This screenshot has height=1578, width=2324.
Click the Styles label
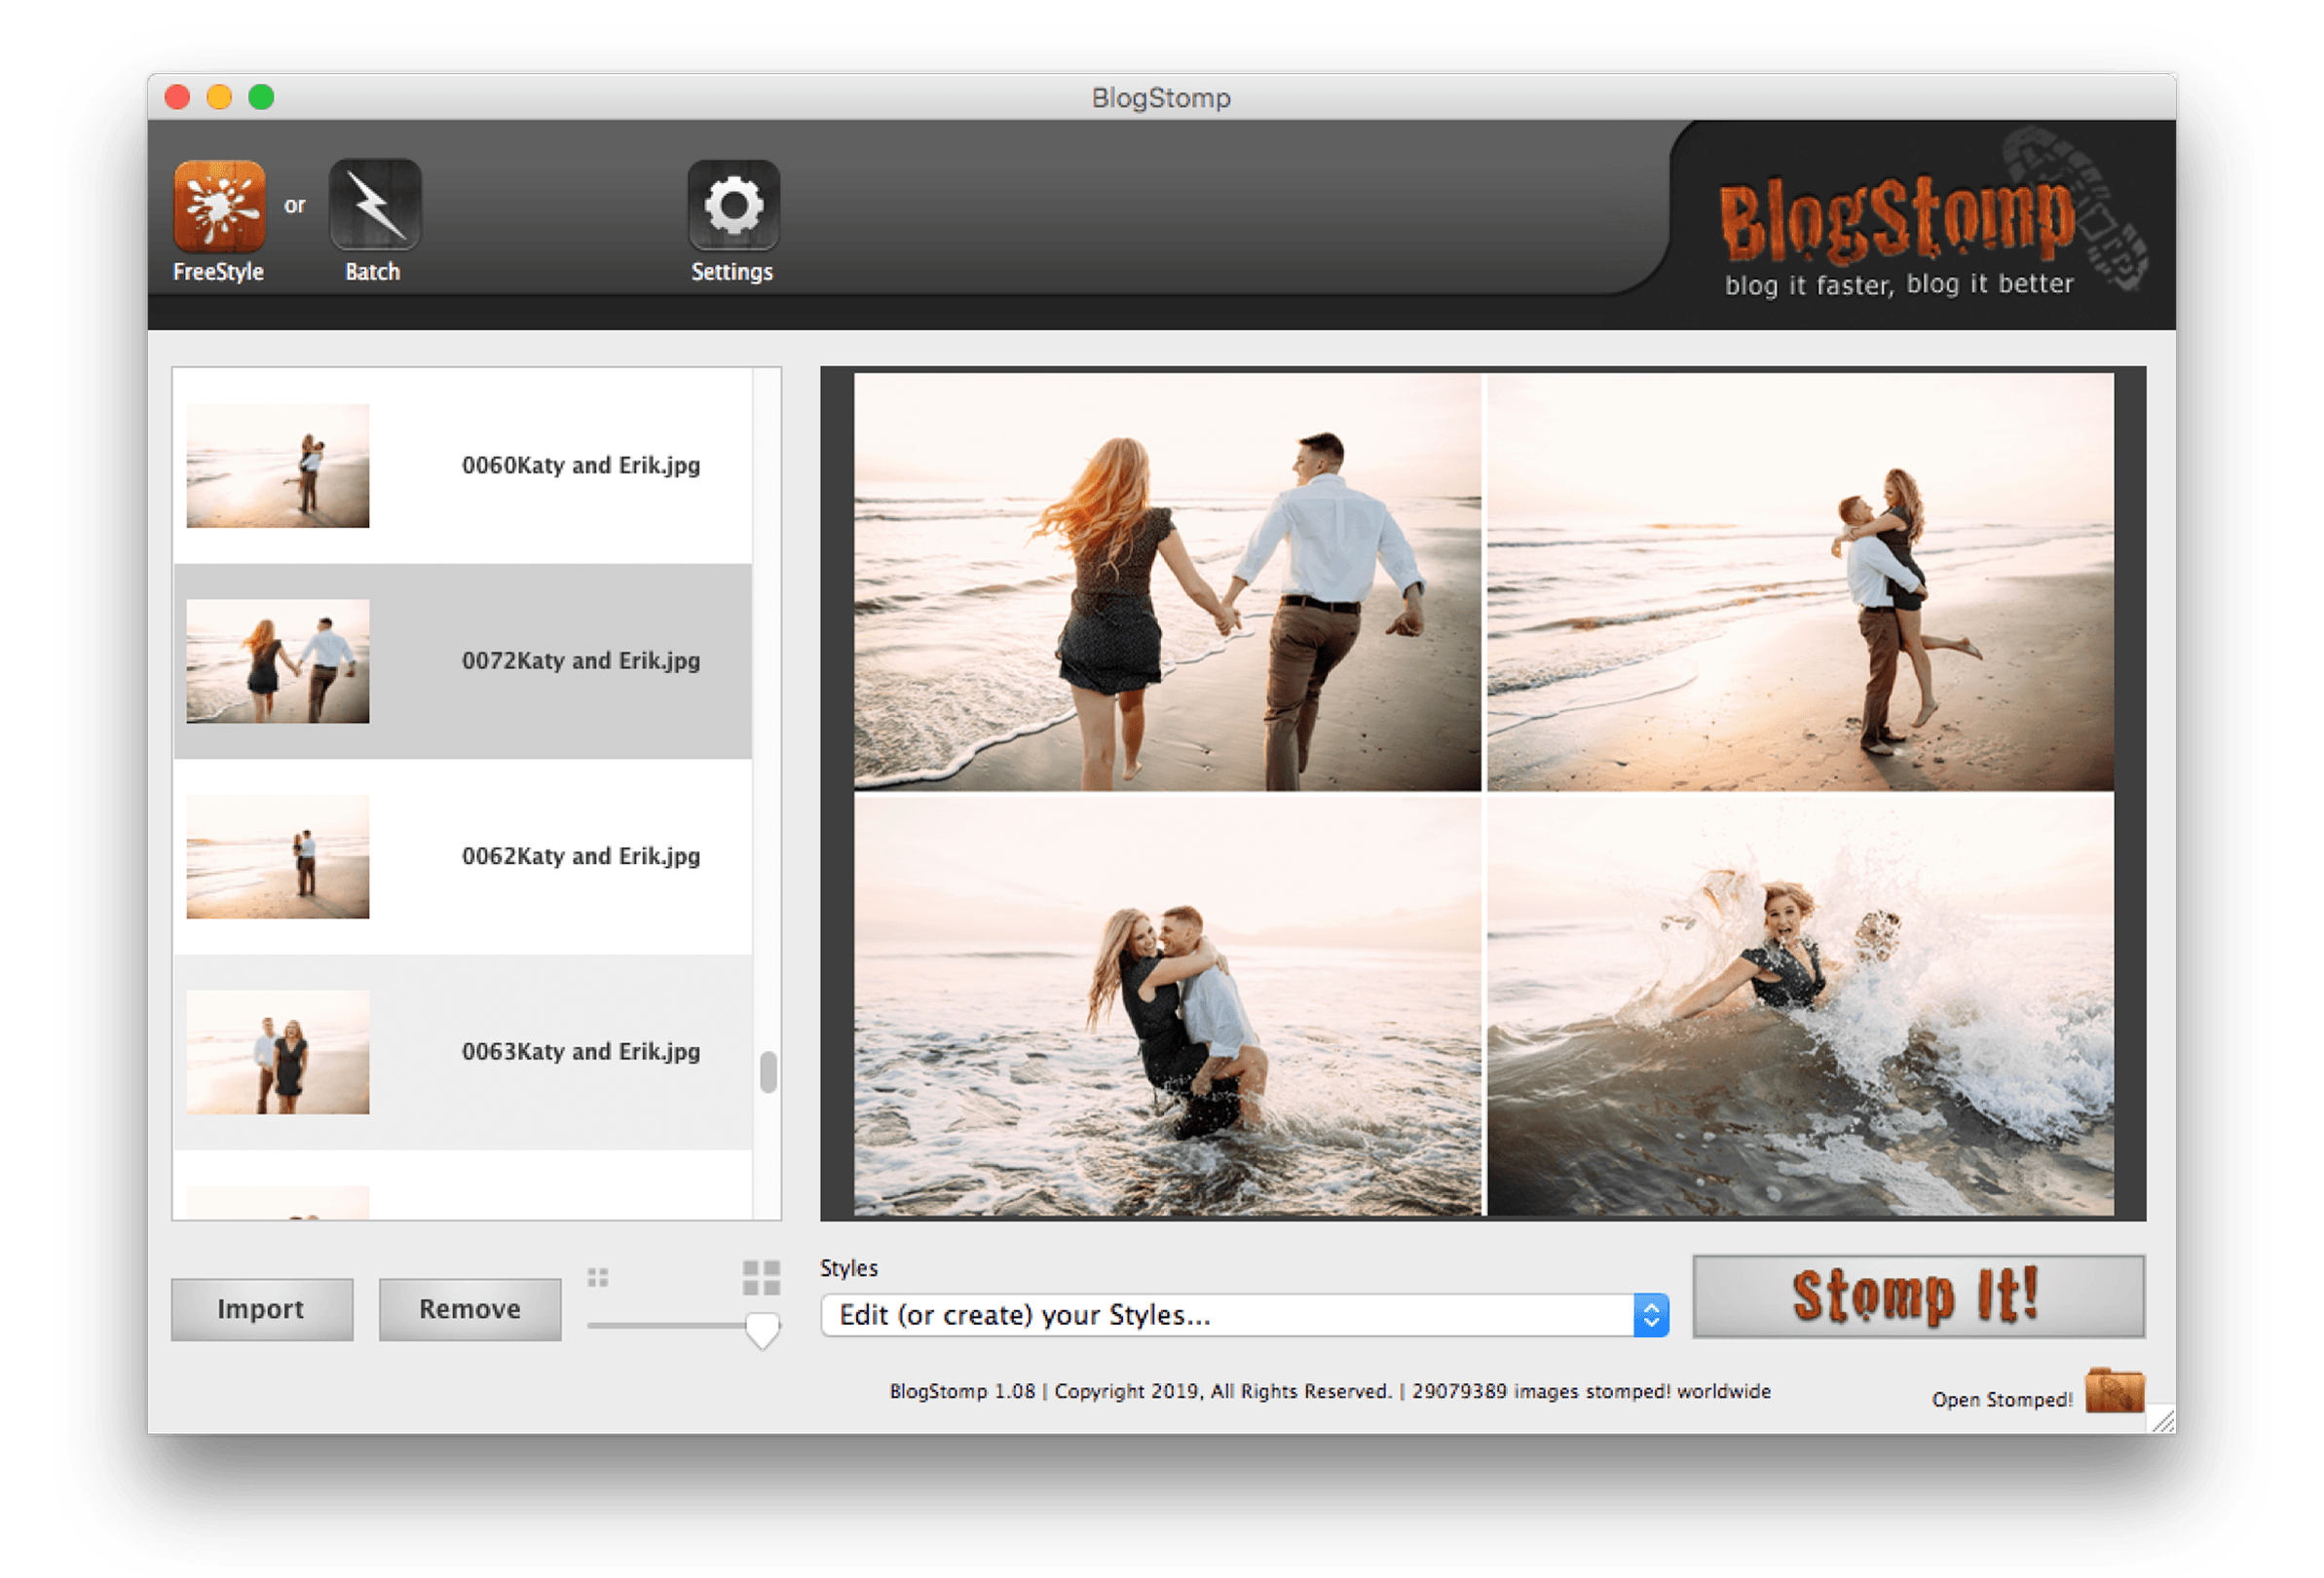[x=849, y=1268]
